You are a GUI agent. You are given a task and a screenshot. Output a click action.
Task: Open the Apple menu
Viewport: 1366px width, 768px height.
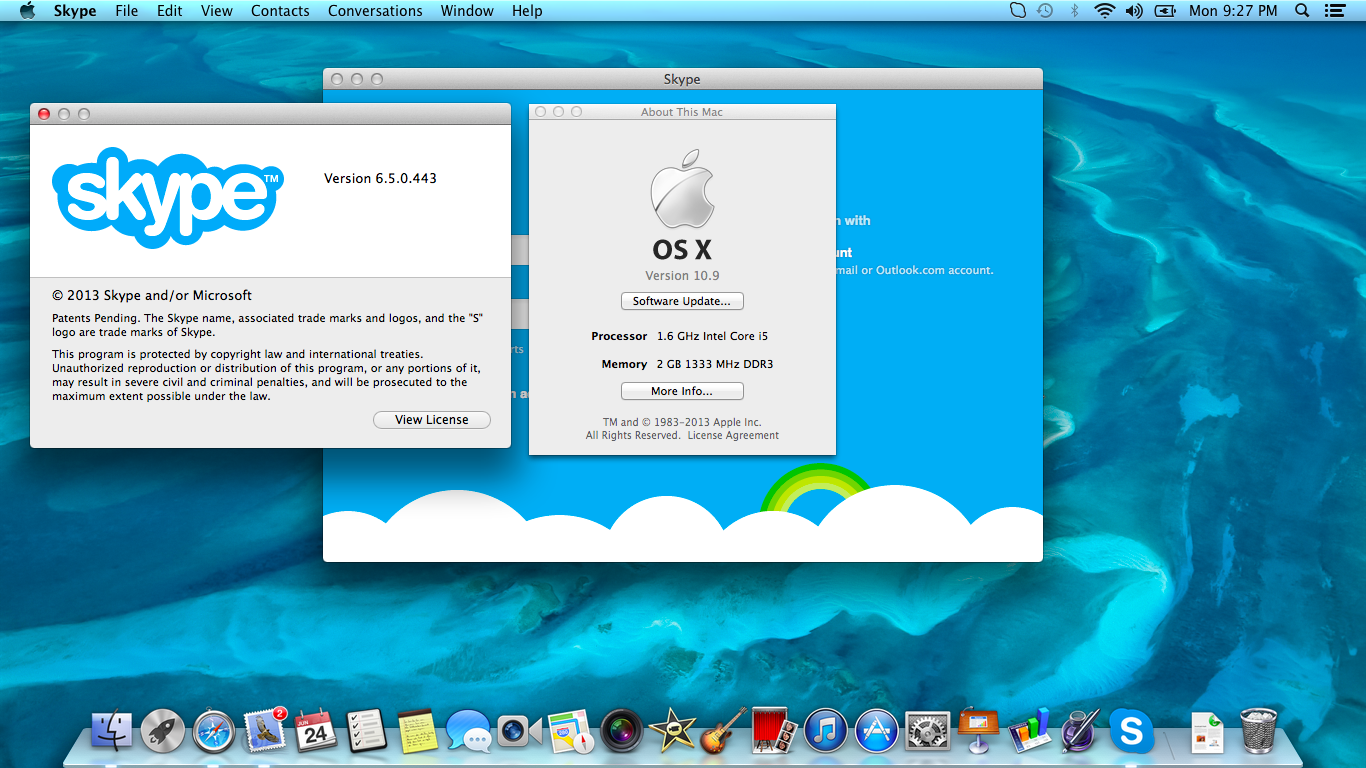pyautogui.click(x=27, y=11)
